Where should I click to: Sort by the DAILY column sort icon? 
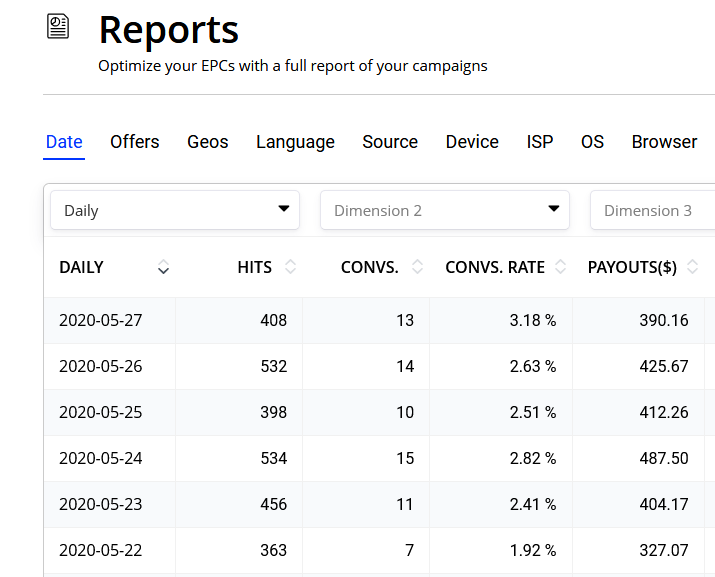(164, 267)
